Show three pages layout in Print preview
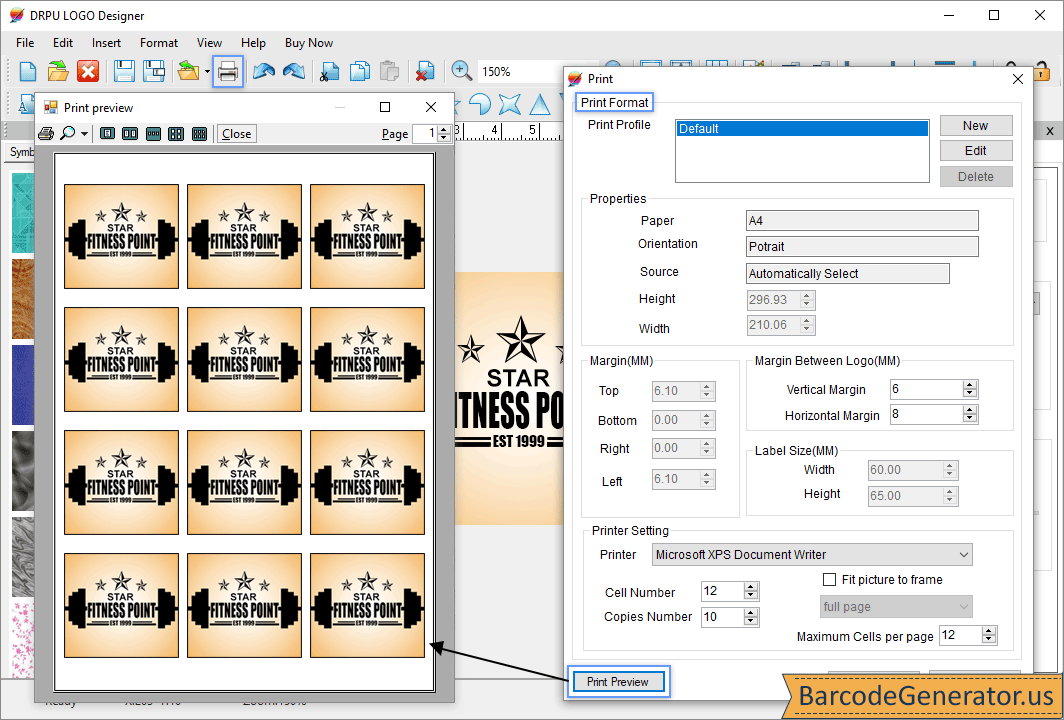Image resolution: width=1064 pixels, height=720 pixels. click(153, 134)
